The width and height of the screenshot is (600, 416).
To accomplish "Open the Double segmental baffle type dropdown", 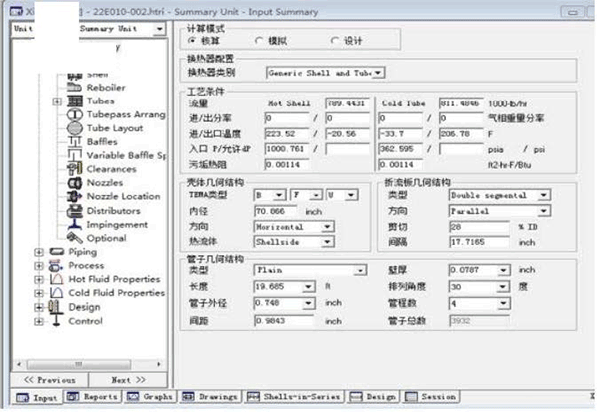I will pyautogui.click(x=543, y=196).
